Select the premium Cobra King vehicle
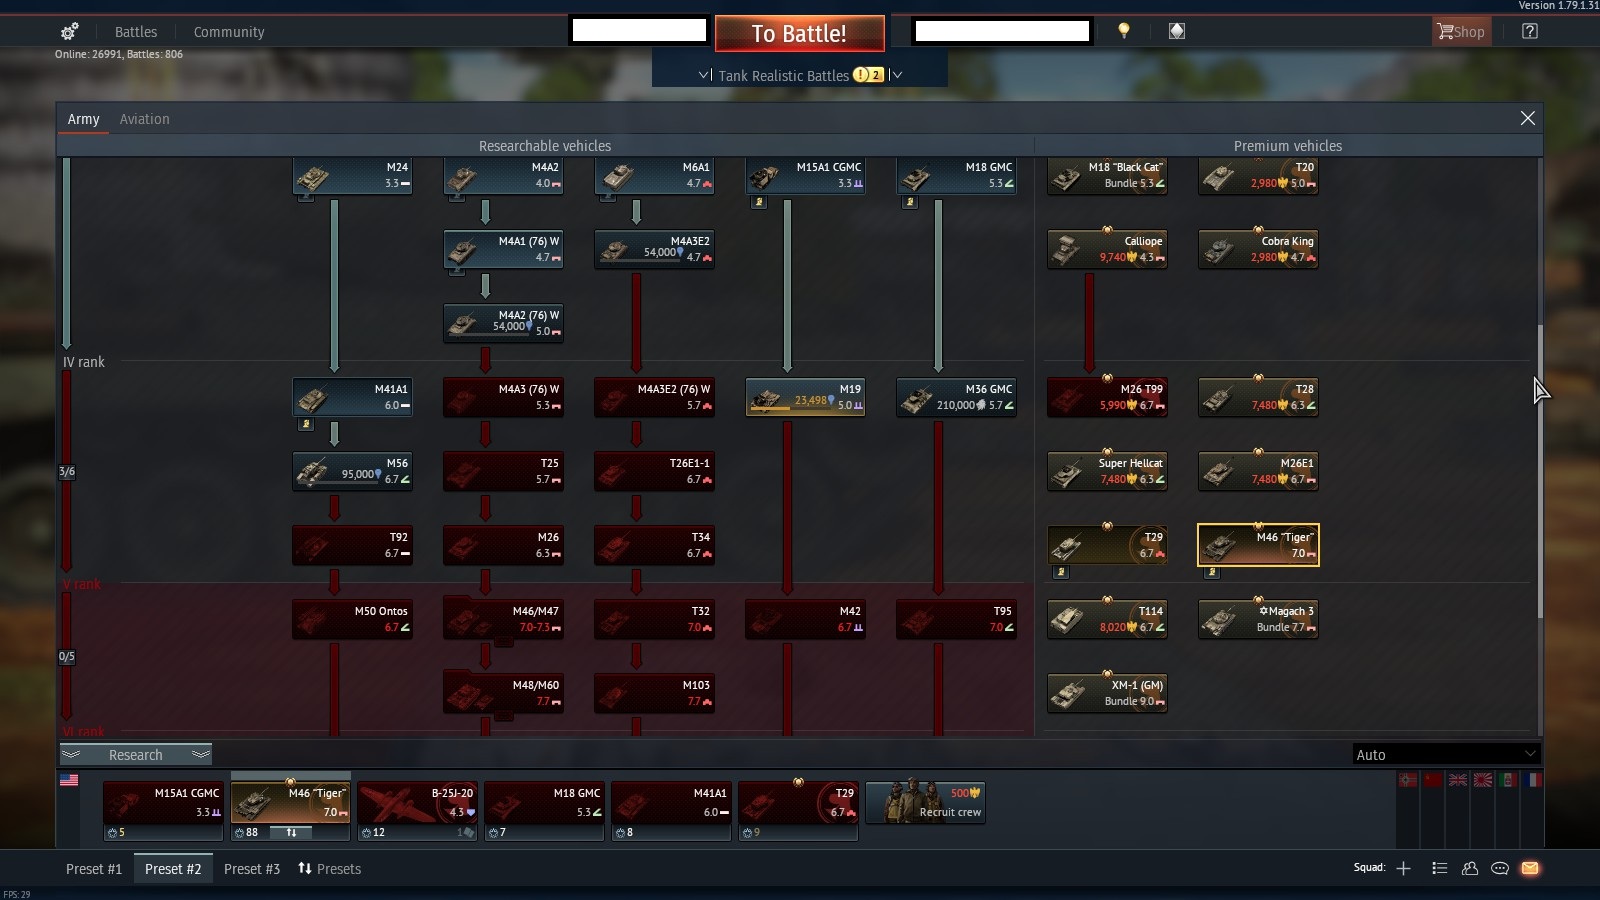Image resolution: width=1600 pixels, height=900 pixels. 1258,250
